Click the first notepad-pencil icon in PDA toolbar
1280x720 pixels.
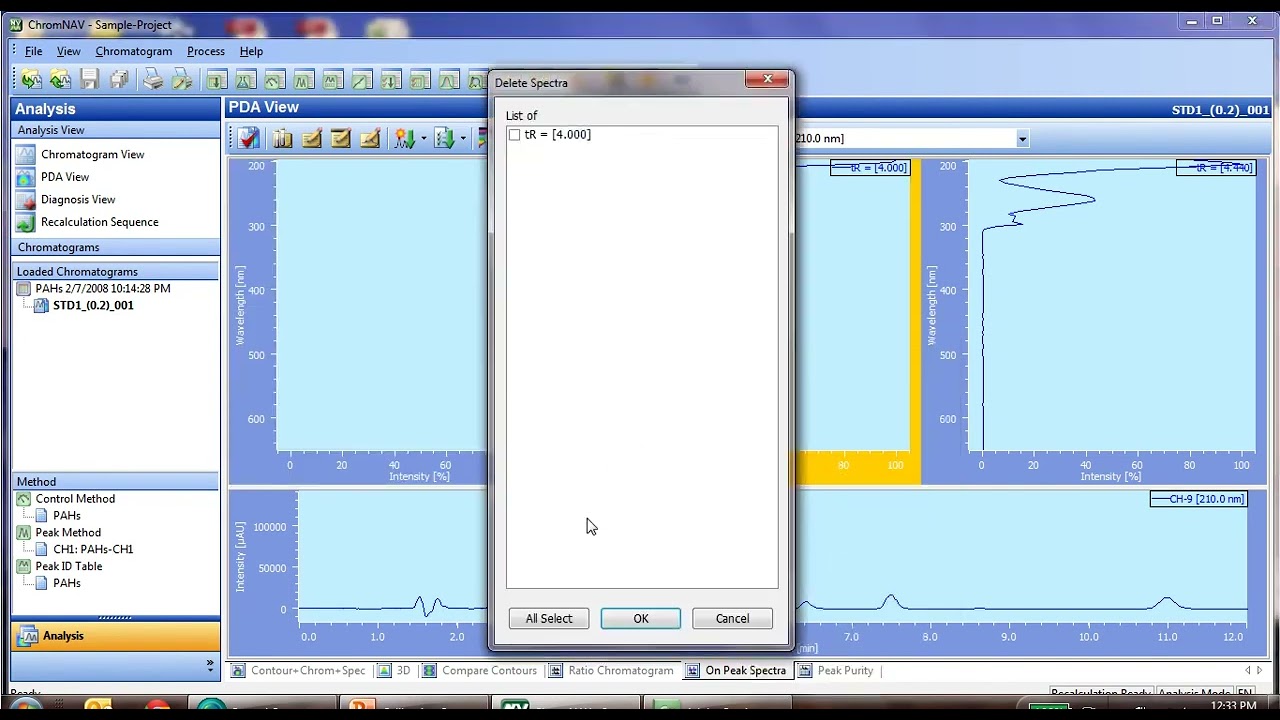311,138
